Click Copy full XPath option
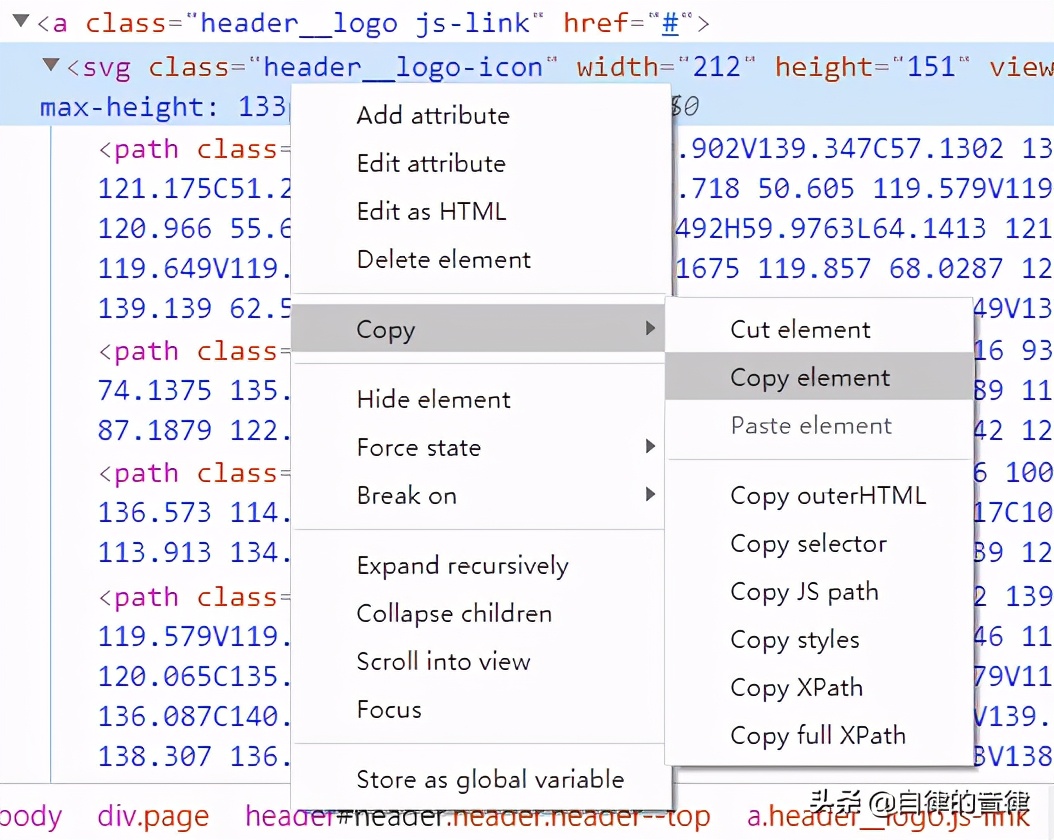Screen dimensions: 1054x840 [817, 735]
